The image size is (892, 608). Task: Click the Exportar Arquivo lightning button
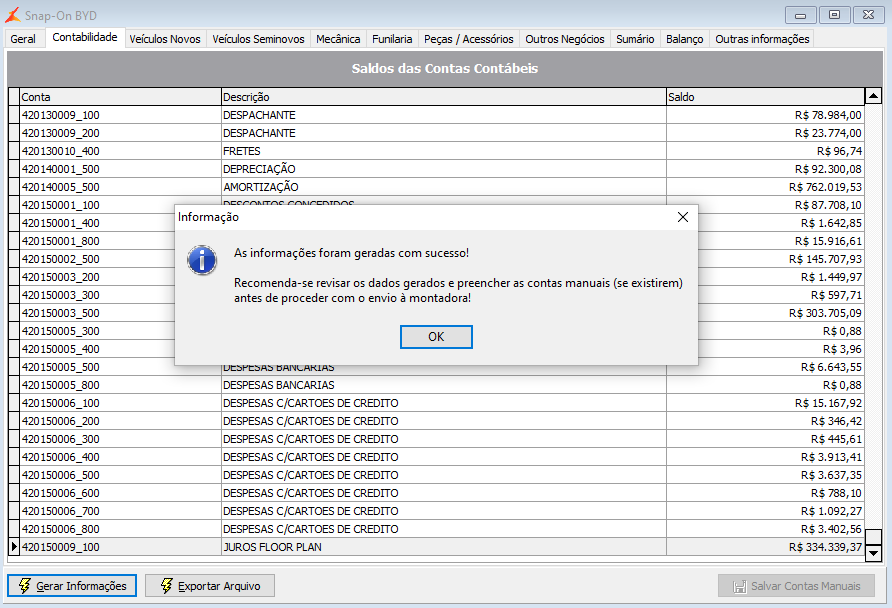pos(210,586)
